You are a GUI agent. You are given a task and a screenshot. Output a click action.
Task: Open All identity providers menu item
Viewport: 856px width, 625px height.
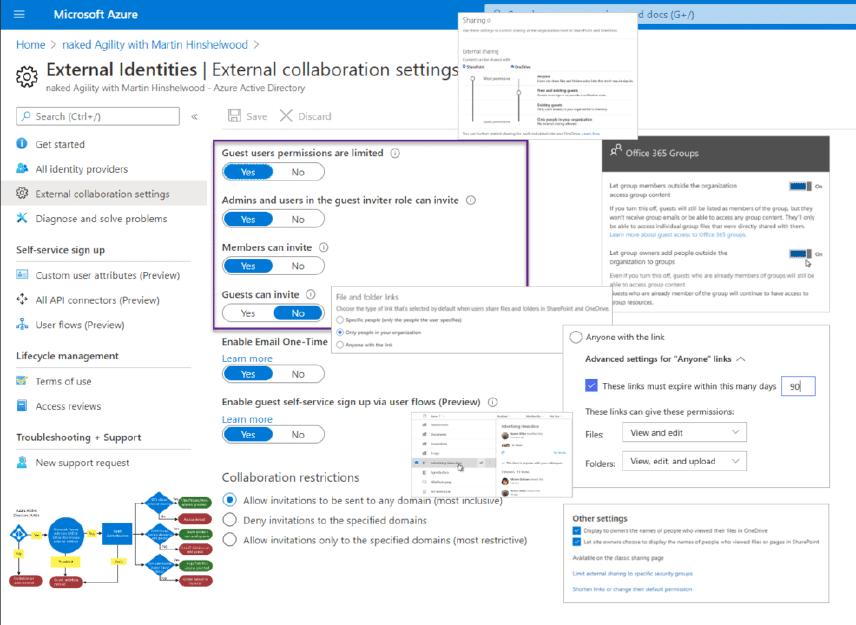pos(82,169)
